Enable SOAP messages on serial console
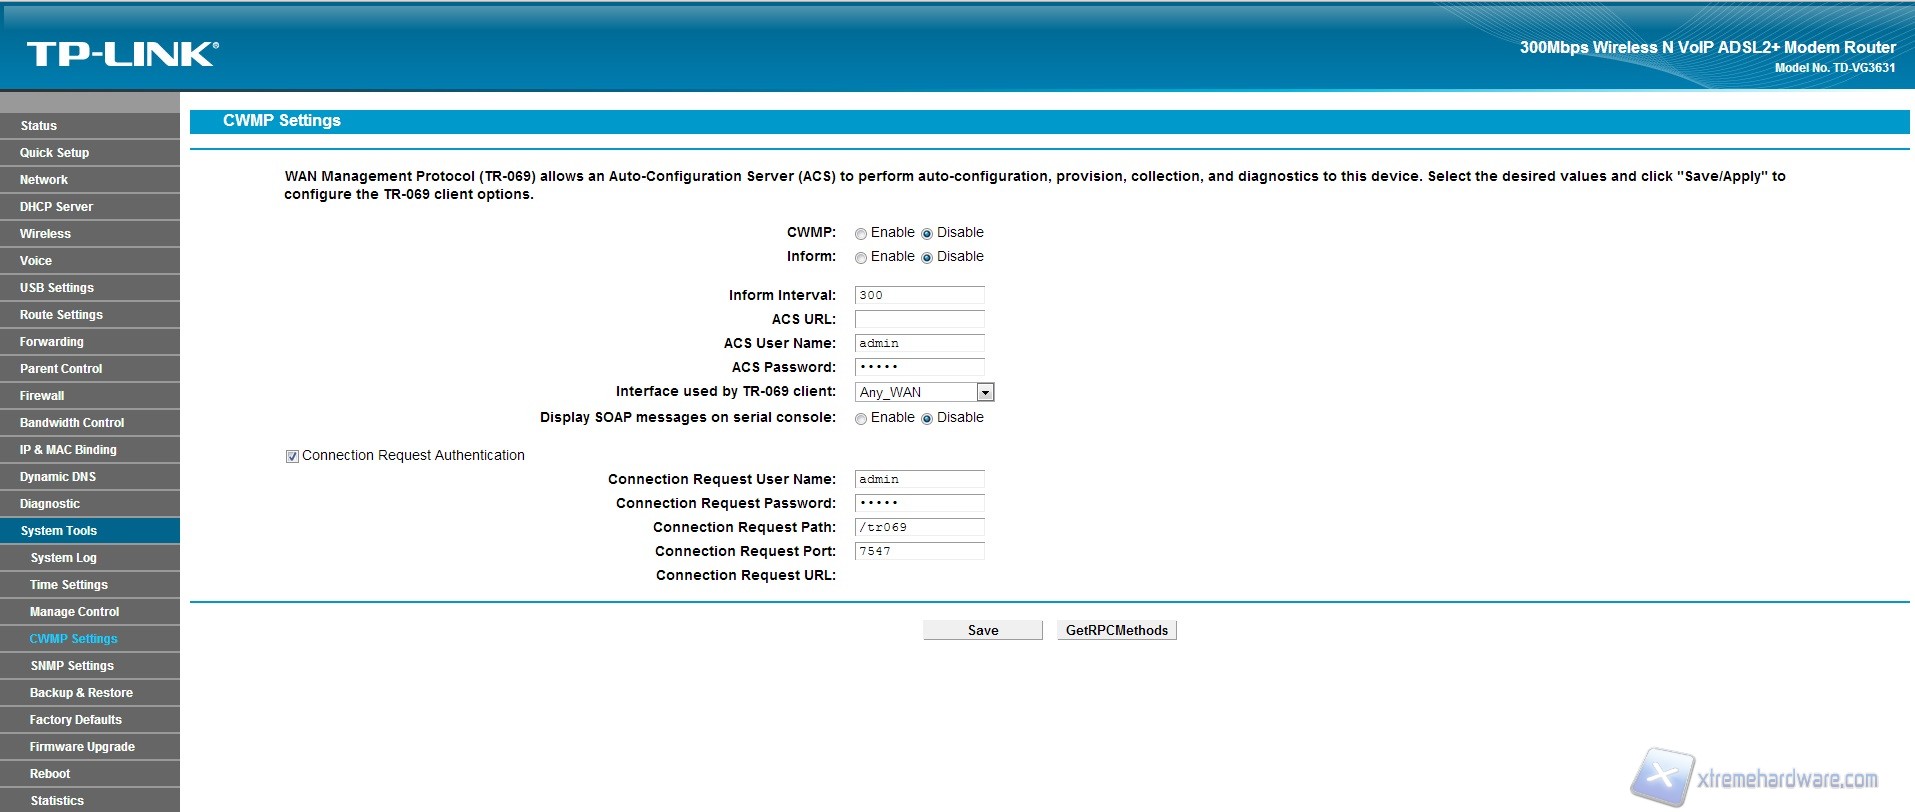1915x812 pixels. (861, 419)
